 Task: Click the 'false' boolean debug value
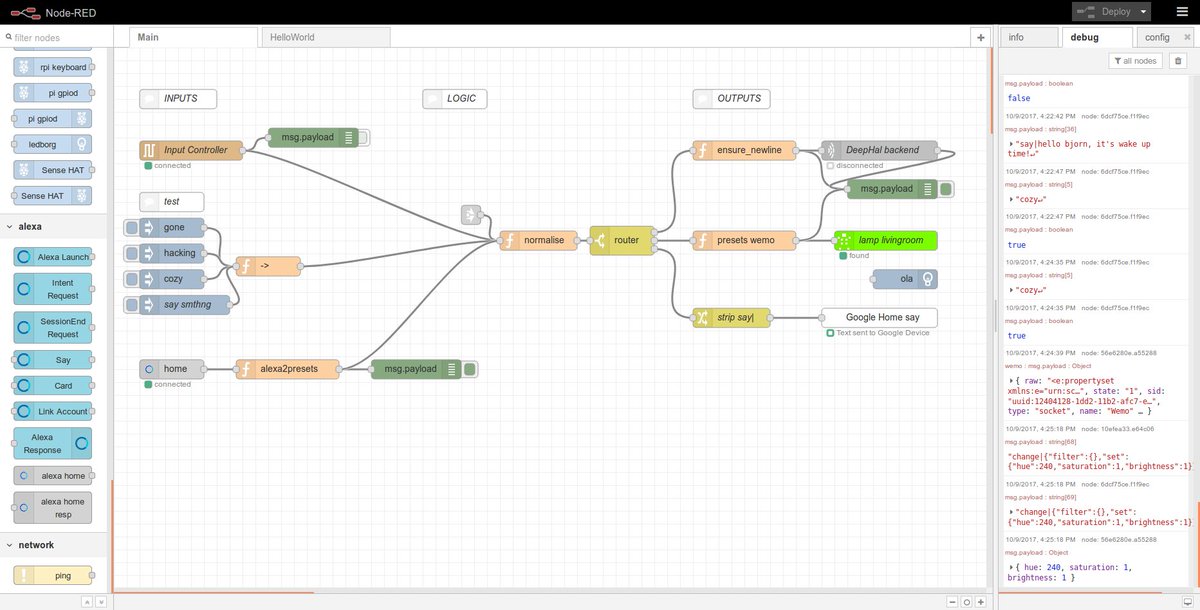pos(1019,98)
